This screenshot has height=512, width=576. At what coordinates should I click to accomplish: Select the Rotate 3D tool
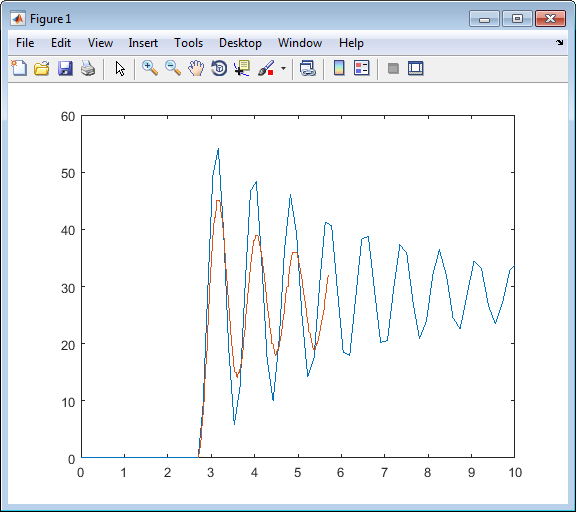click(x=219, y=68)
